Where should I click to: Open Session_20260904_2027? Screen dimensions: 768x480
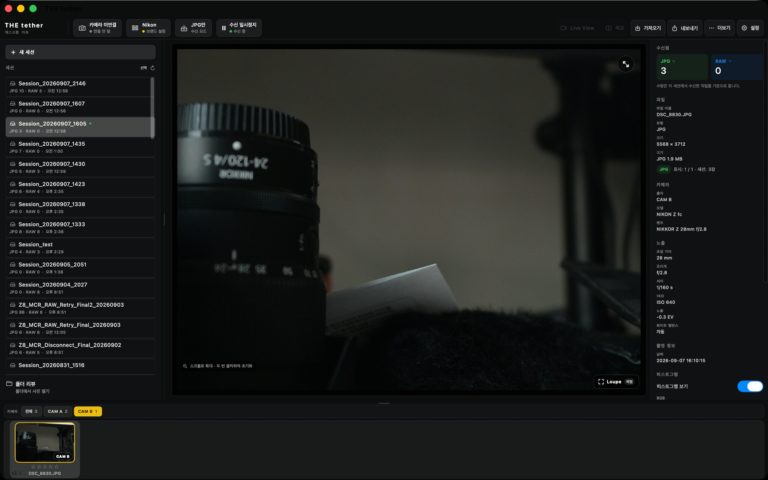pyautogui.click(x=78, y=288)
